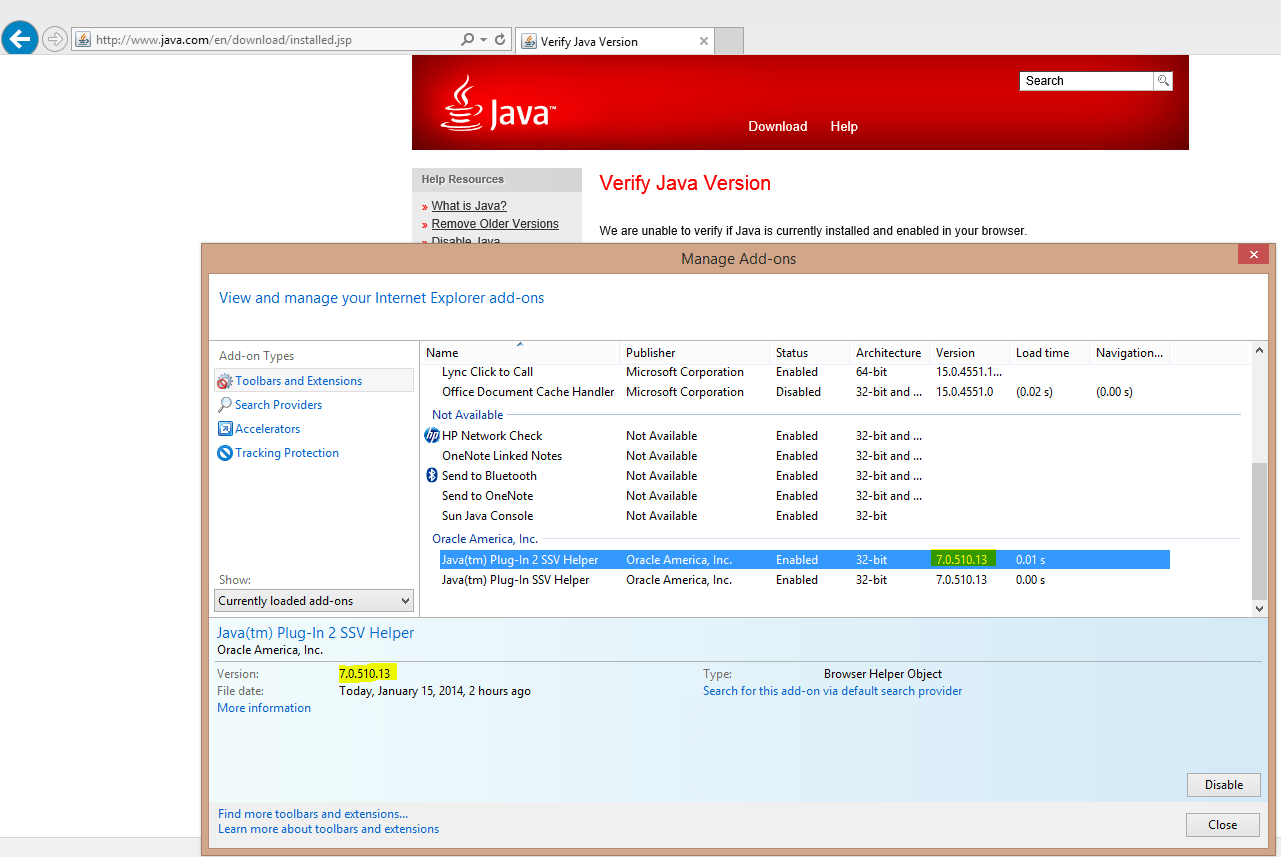
Task: Open the More information link
Action: click(264, 708)
